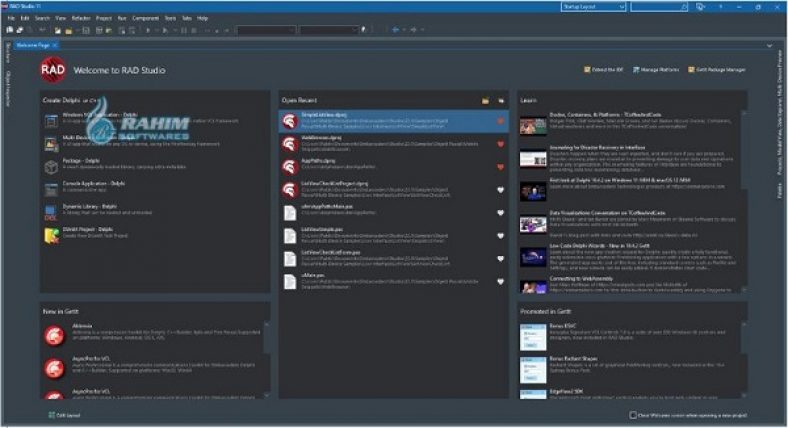
Task: Open the Startup Layout dropdown
Action: point(593,7)
